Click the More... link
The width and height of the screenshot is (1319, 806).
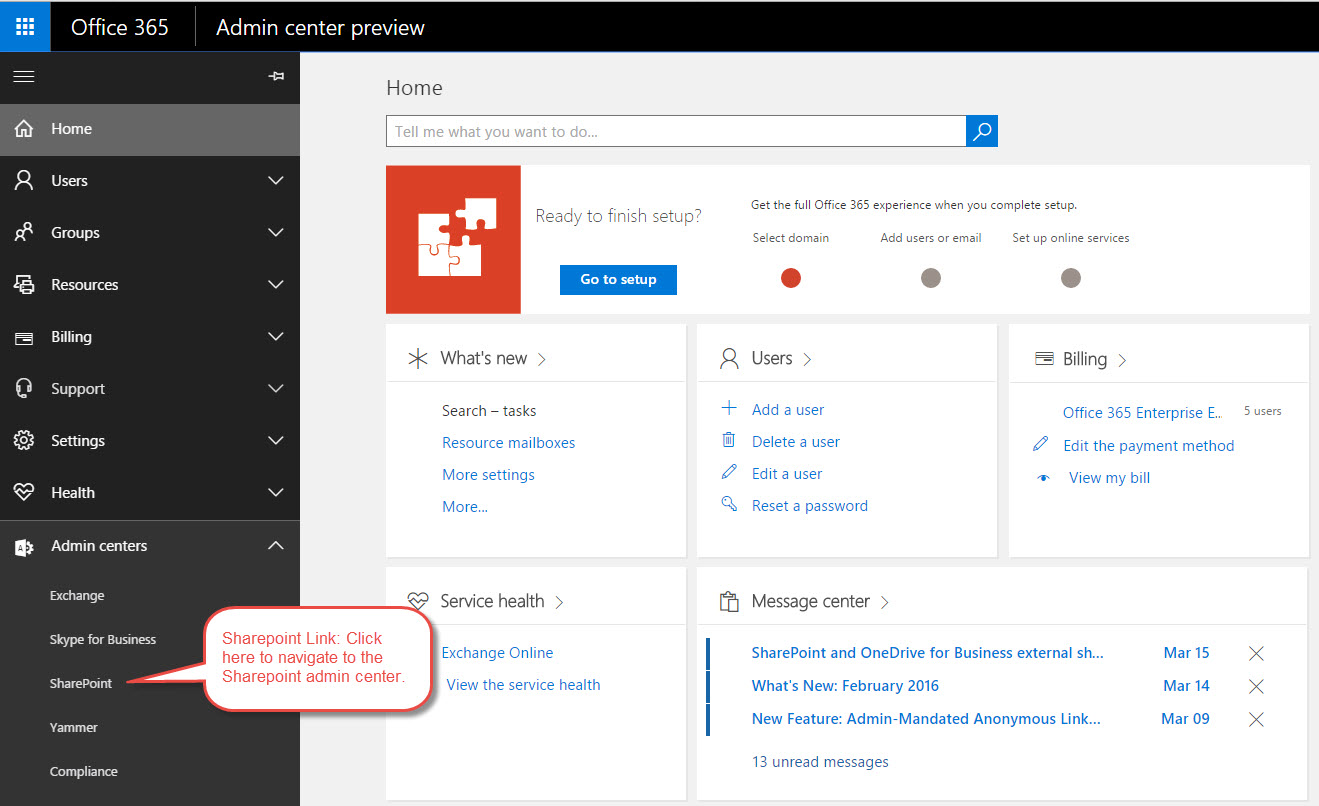[465, 507]
